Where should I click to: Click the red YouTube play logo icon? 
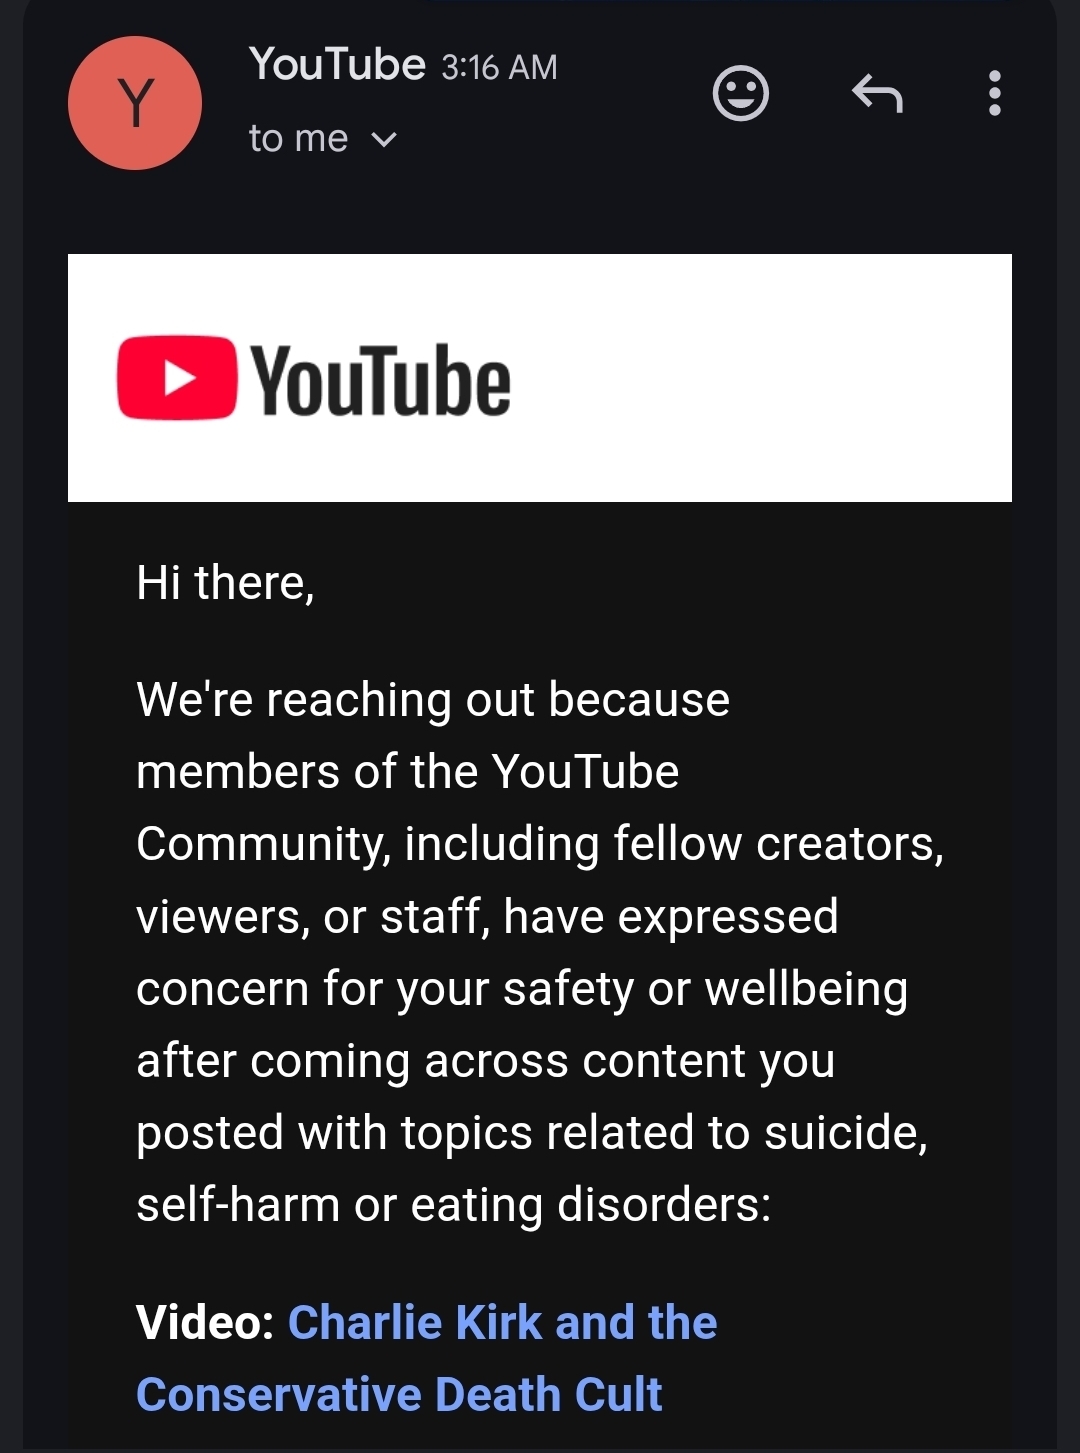coord(177,377)
